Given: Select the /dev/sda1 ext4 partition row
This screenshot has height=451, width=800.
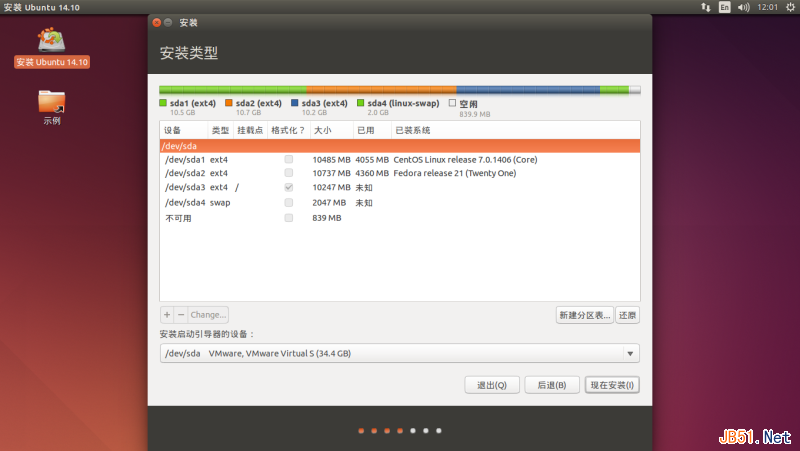Looking at the screenshot, I should pyautogui.click(x=399, y=160).
